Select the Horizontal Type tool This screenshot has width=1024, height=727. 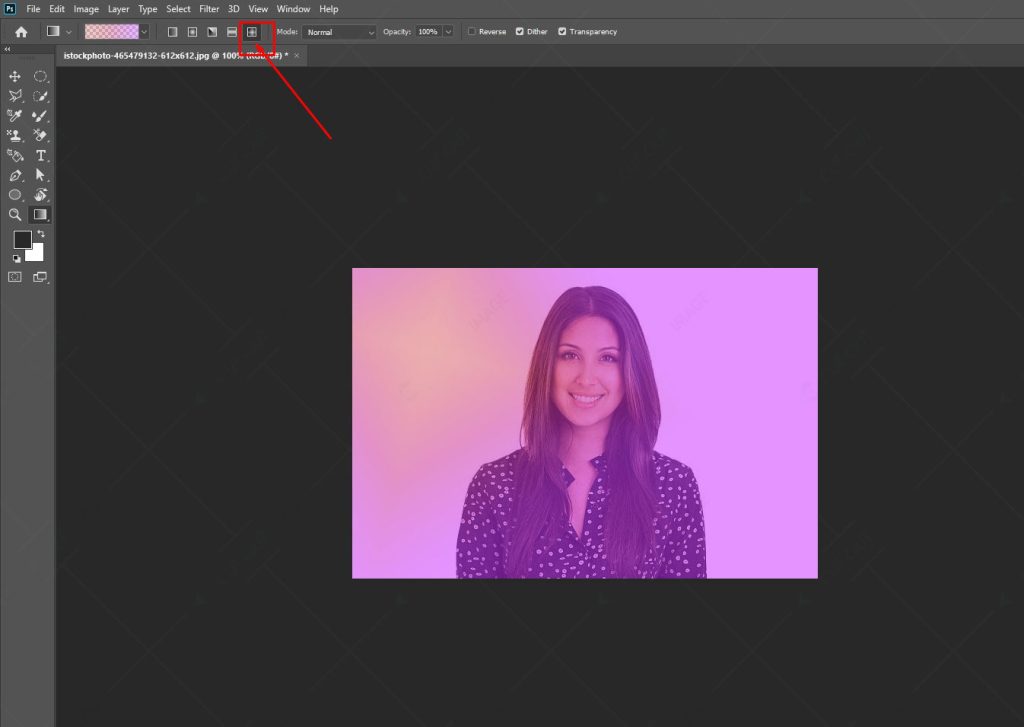pyautogui.click(x=40, y=155)
